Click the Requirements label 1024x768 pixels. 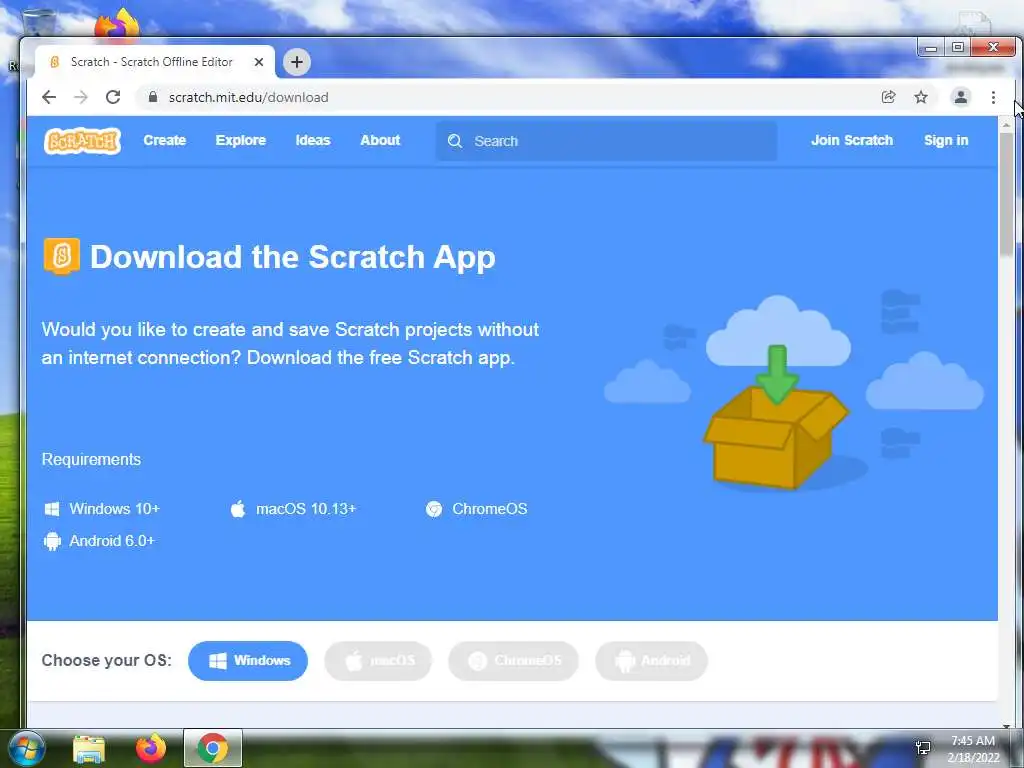point(91,459)
